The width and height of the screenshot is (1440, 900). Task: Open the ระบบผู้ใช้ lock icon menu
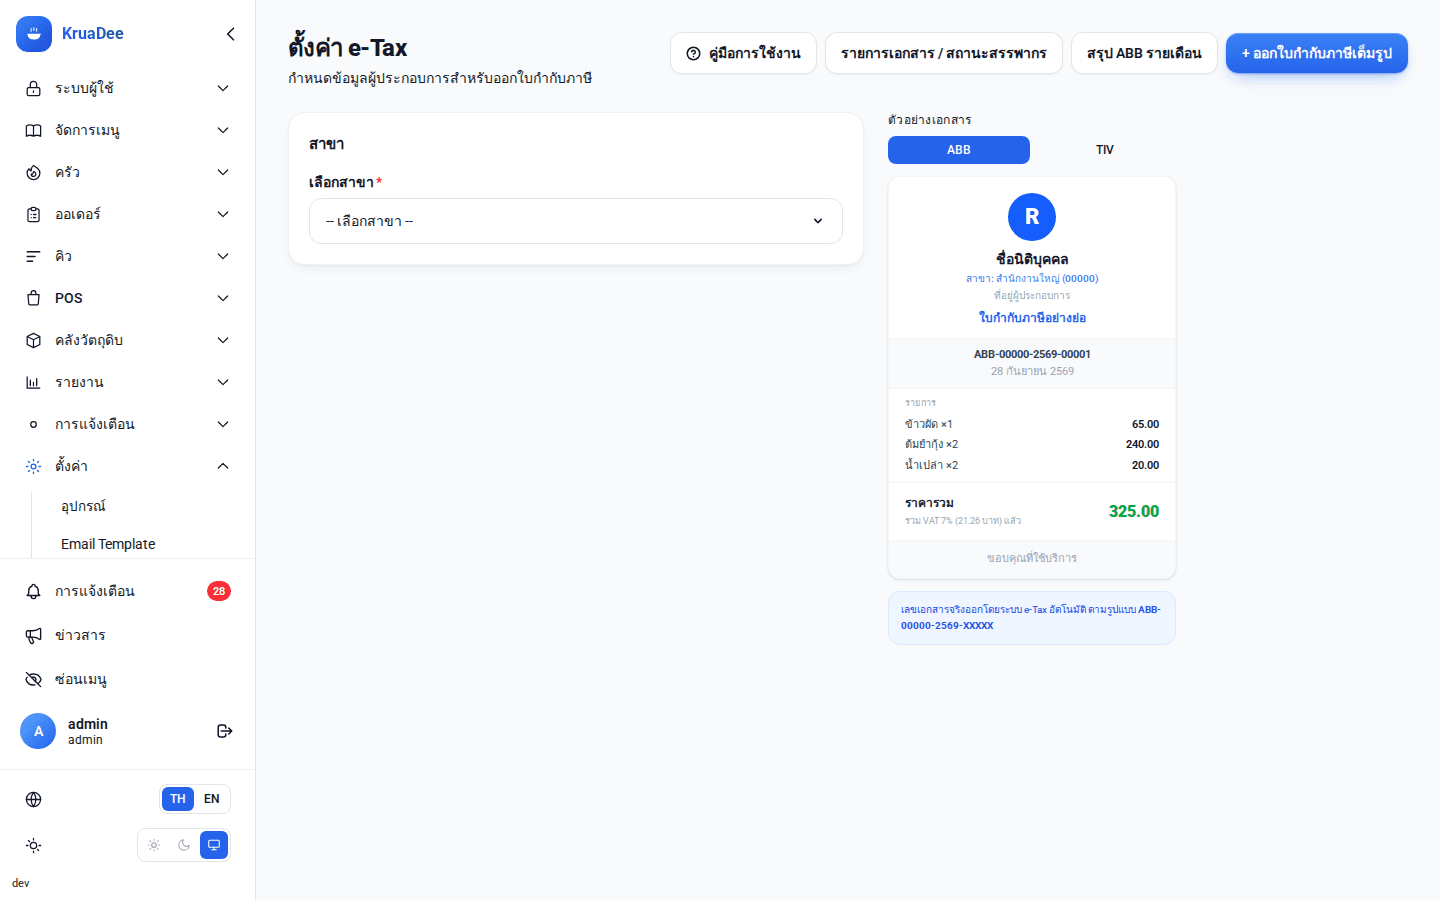coord(33,88)
